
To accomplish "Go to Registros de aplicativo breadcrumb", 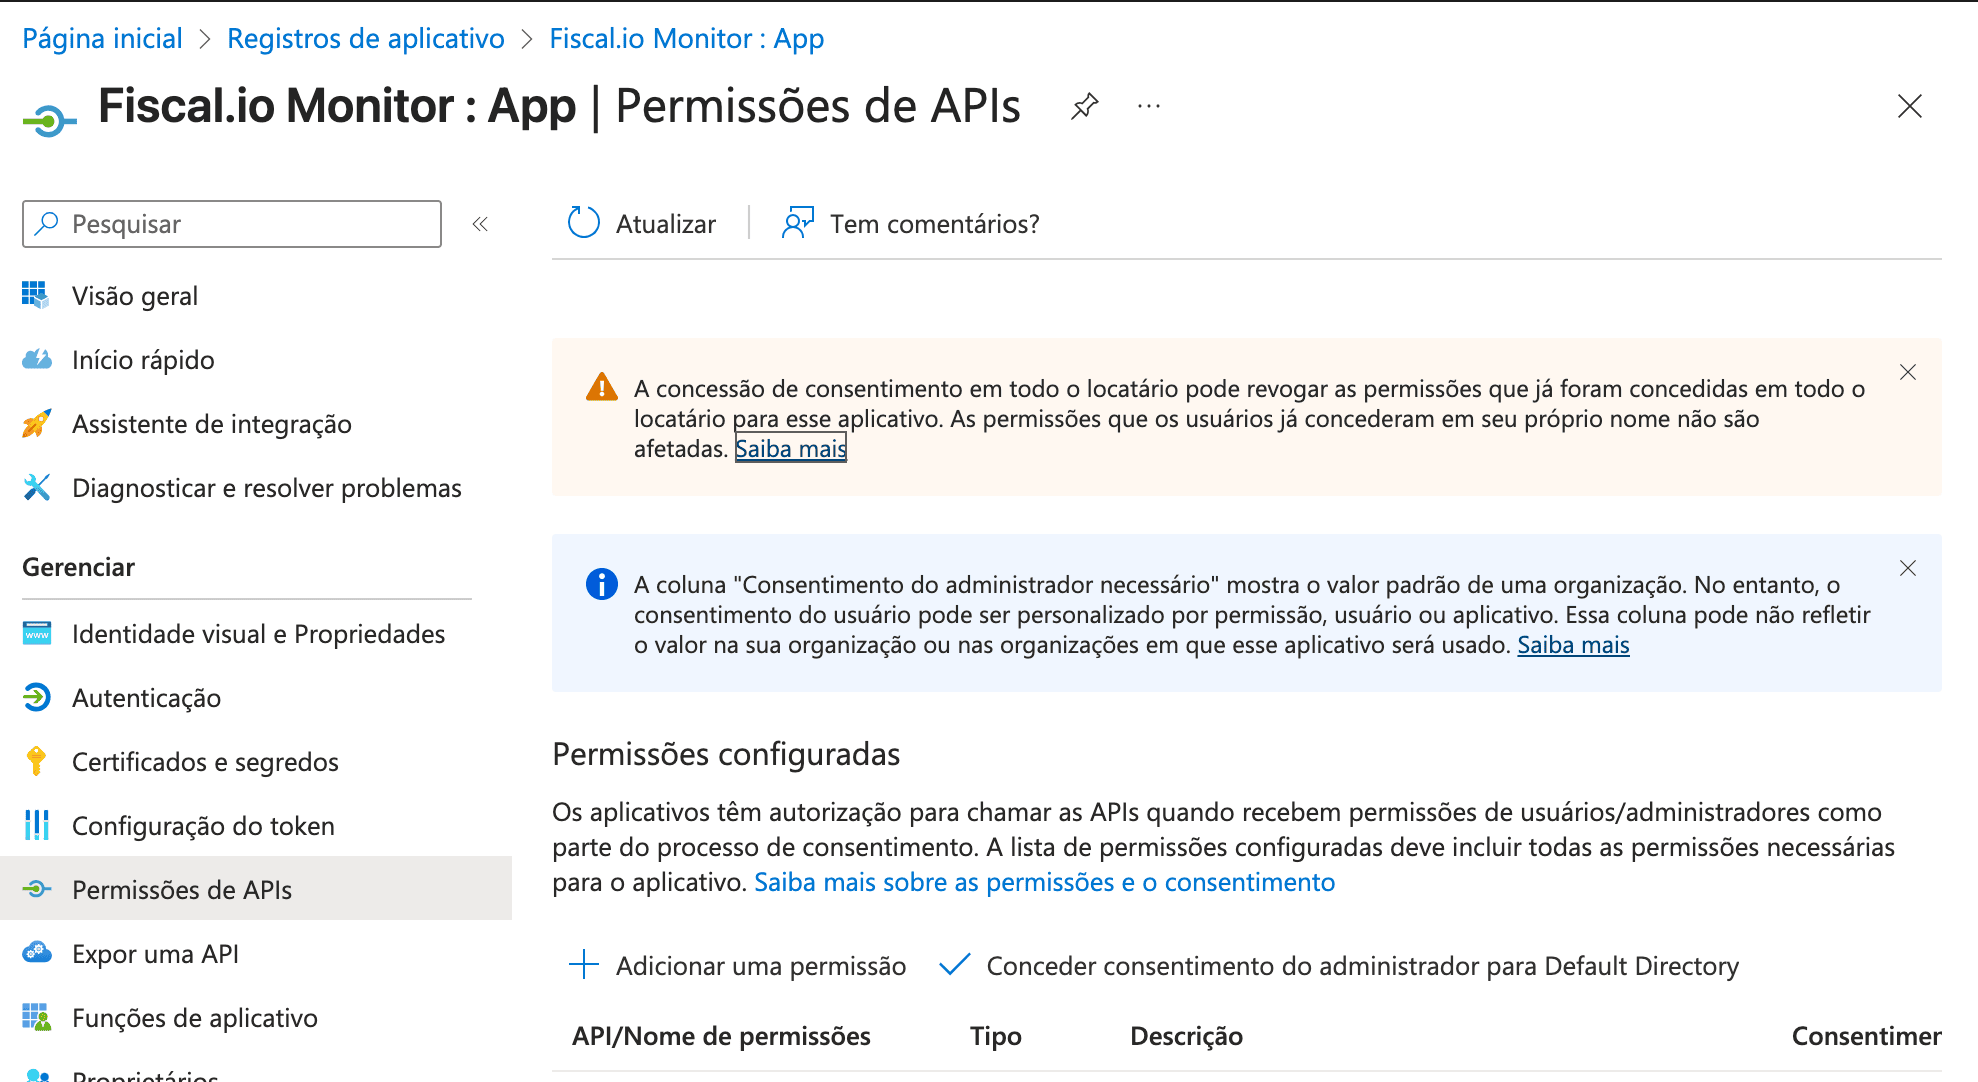I will [x=366, y=39].
